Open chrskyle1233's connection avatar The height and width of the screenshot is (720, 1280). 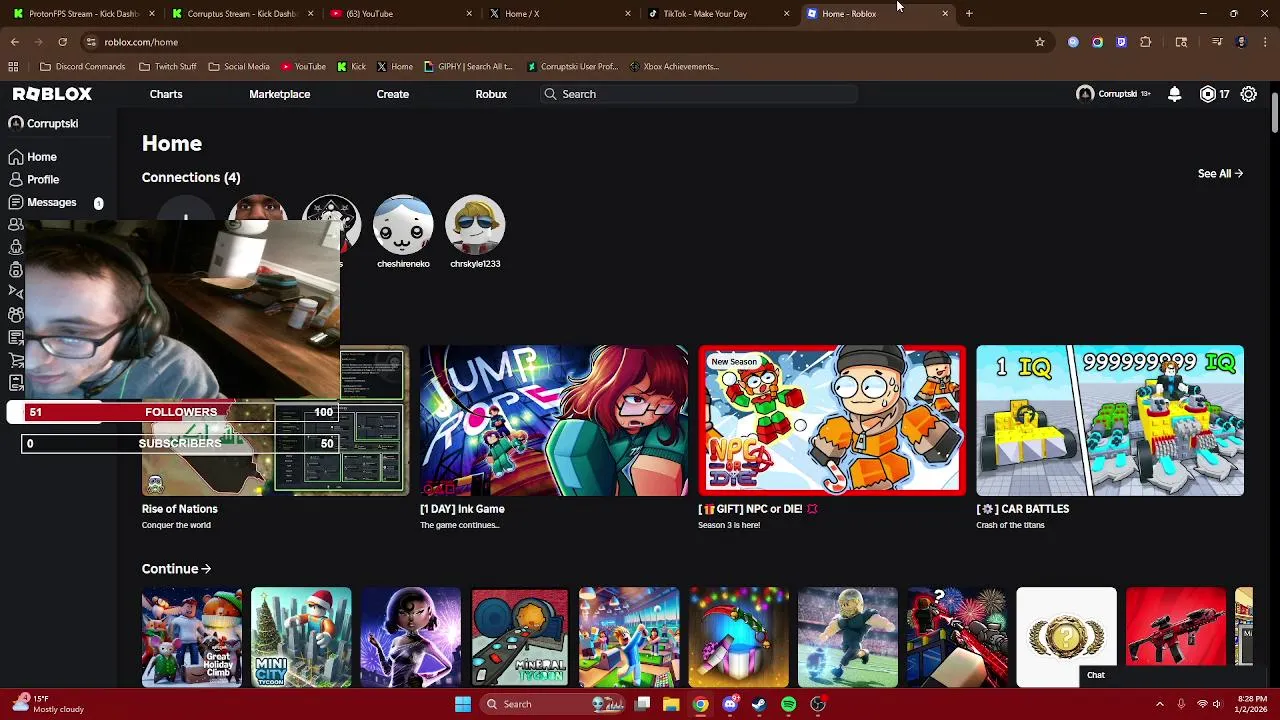pos(475,225)
